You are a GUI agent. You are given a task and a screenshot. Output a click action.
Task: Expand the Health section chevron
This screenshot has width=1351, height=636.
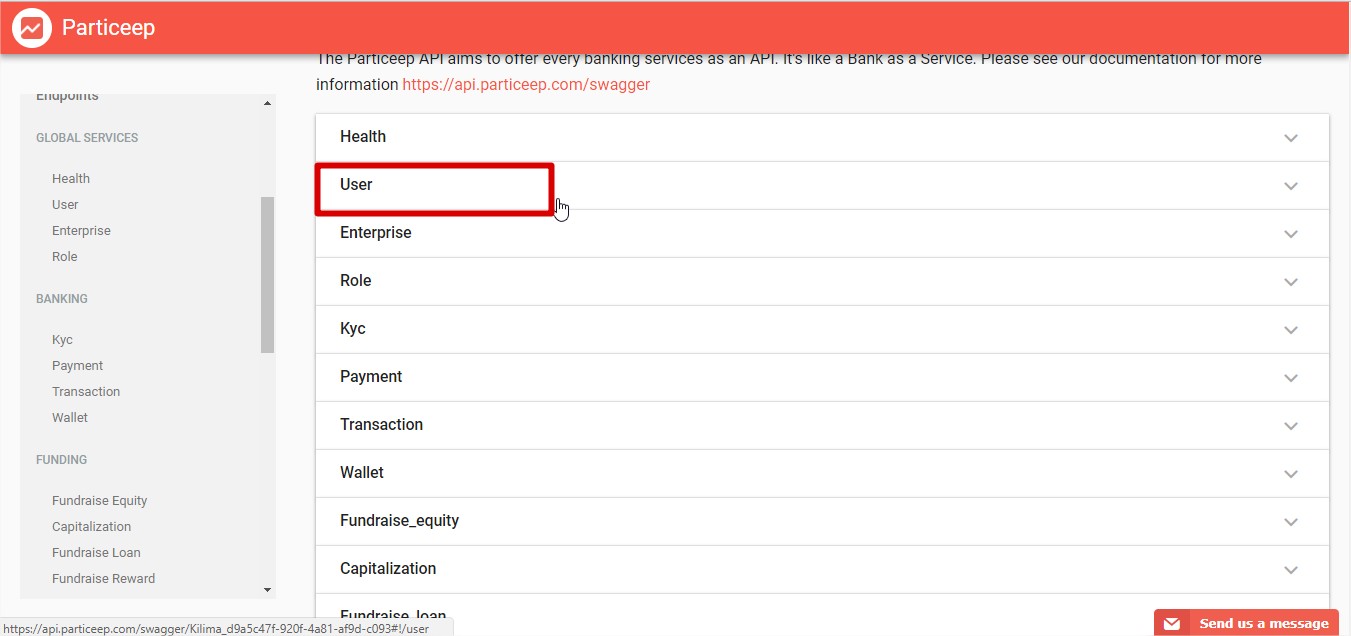click(x=1291, y=138)
